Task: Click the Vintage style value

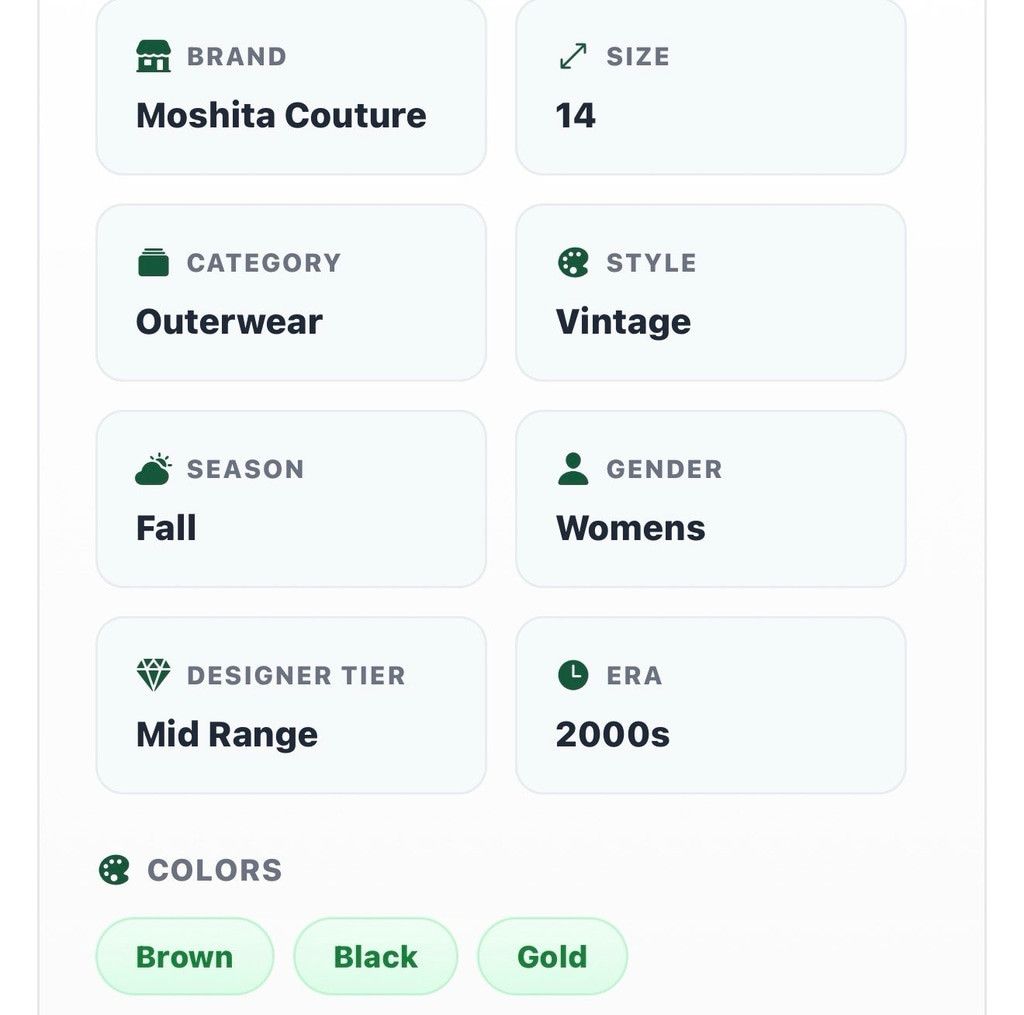Action: [x=623, y=322]
